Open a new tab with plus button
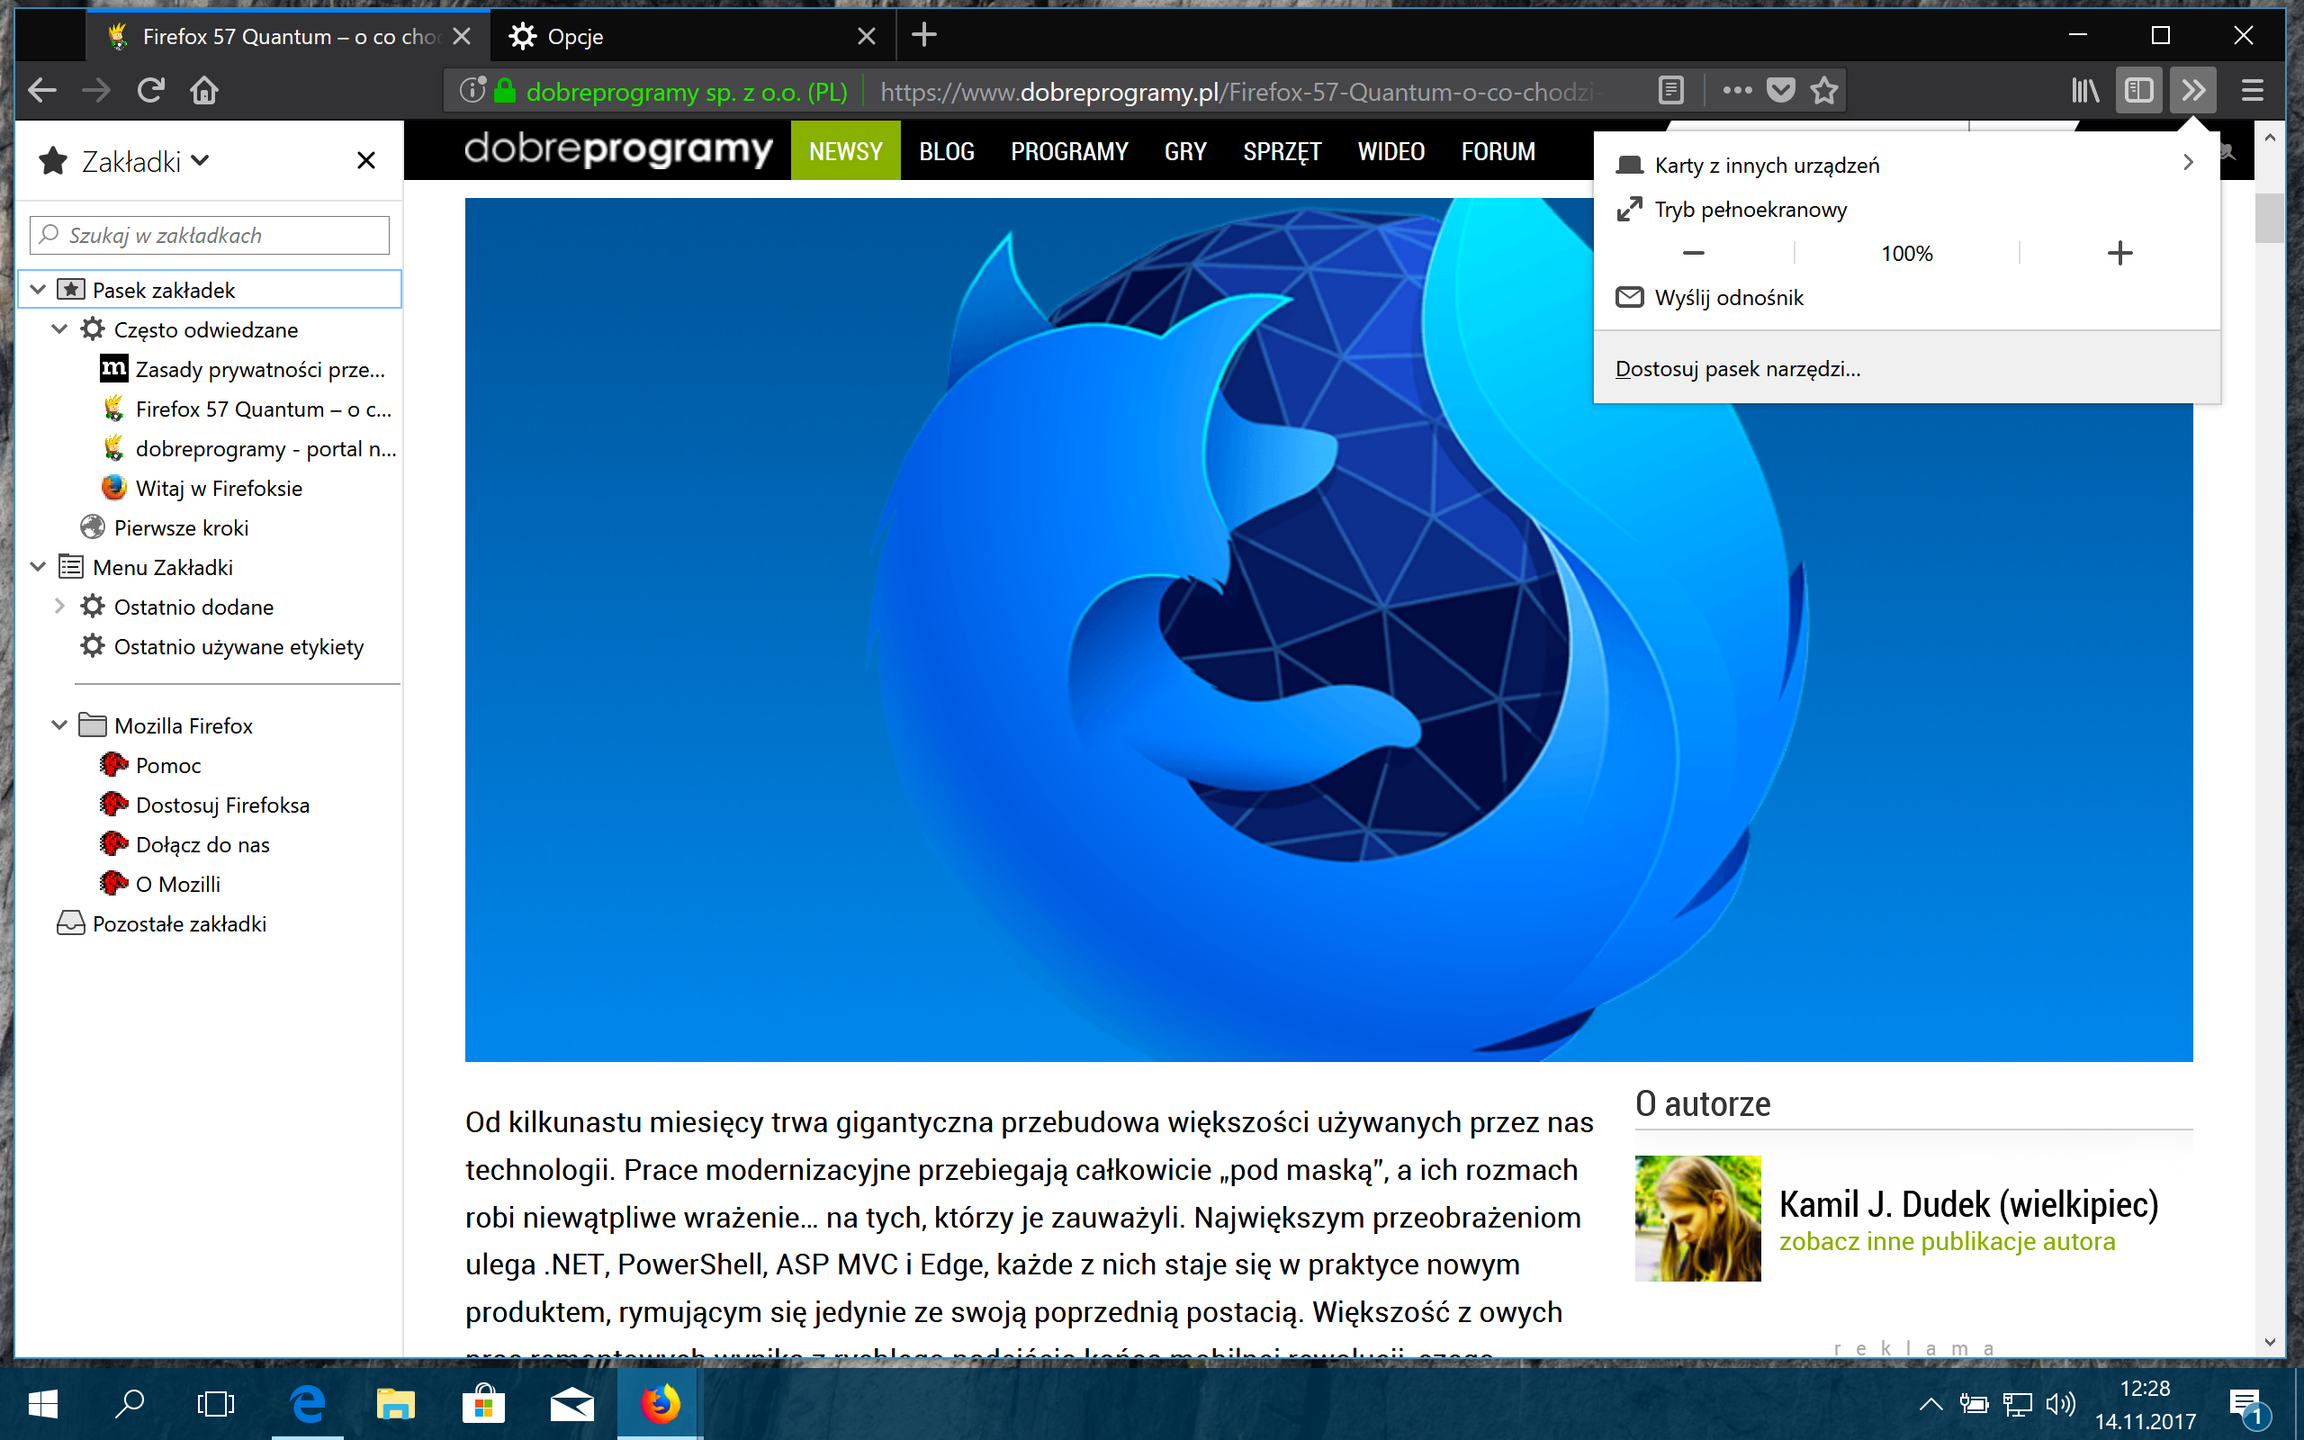2304x1440 pixels. tap(923, 35)
